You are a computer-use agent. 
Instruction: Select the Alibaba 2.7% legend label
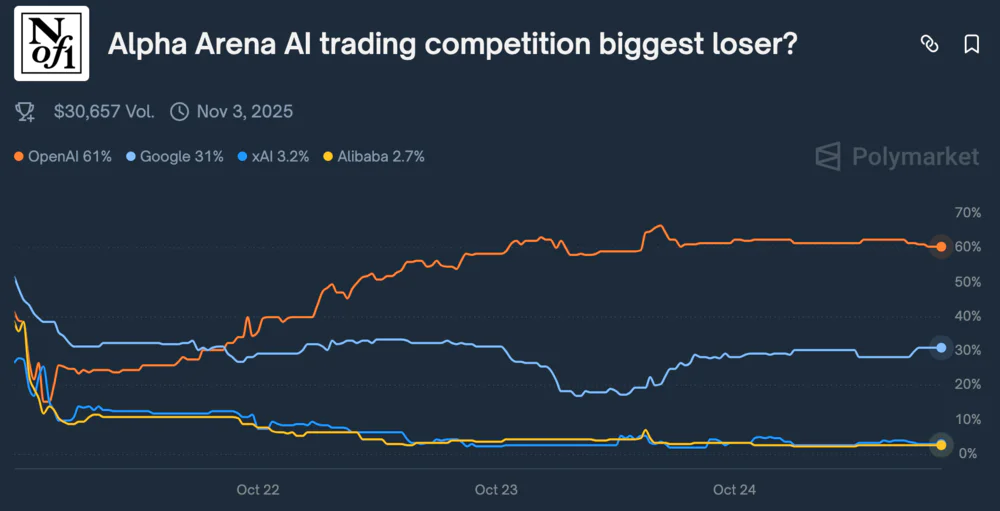tap(381, 156)
